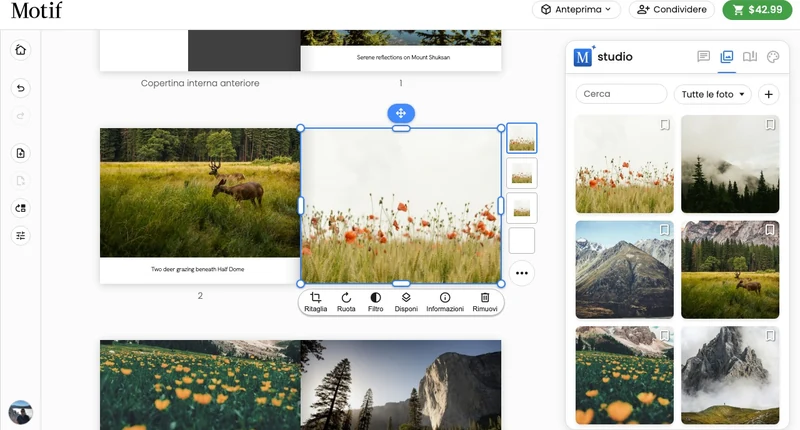The width and height of the screenshot is (800, 430).
Task: Toggle bookmark on the deer meadow photo
Action: tap(770, 230)
